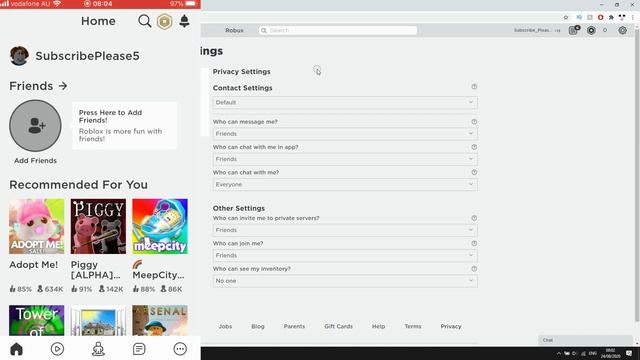The height and width of the screenshot is (360, 640).
Task: Open the Who can chat with me dropdown
Action: tap(345, 184)
